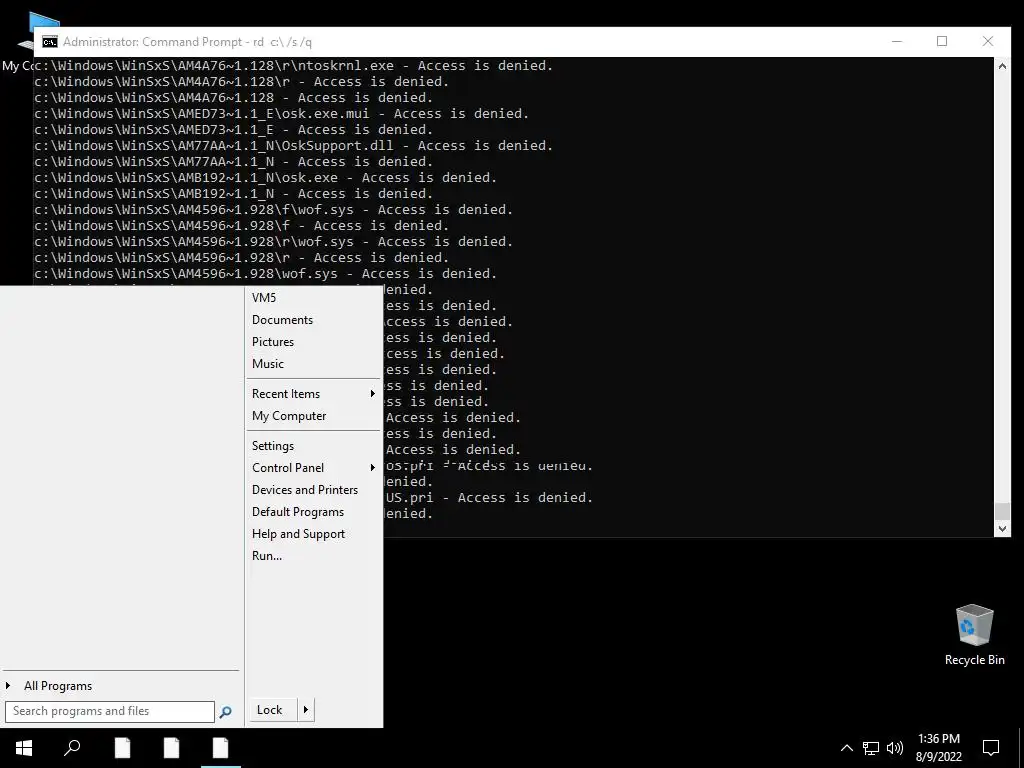Focus the Search programs and files field
Screen dimensions: 1024x768
click(110, 711)
